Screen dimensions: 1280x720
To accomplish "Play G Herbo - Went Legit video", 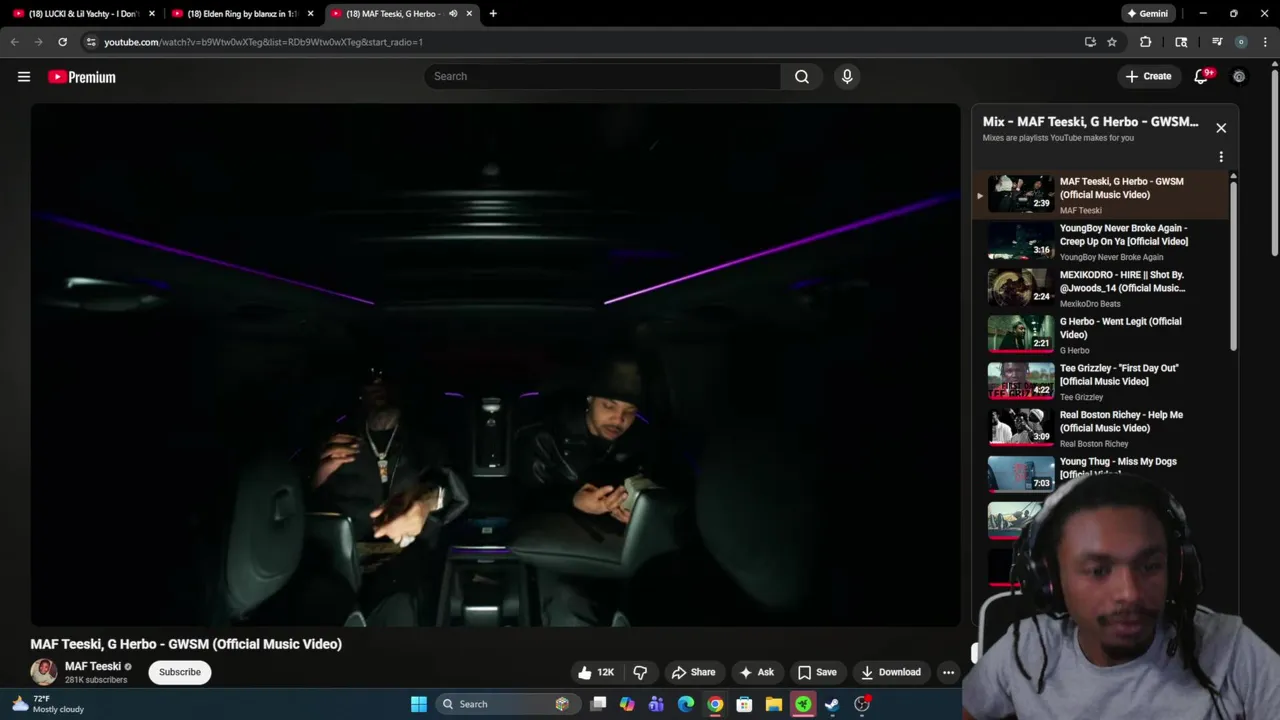I will (x=1100, y=335).
